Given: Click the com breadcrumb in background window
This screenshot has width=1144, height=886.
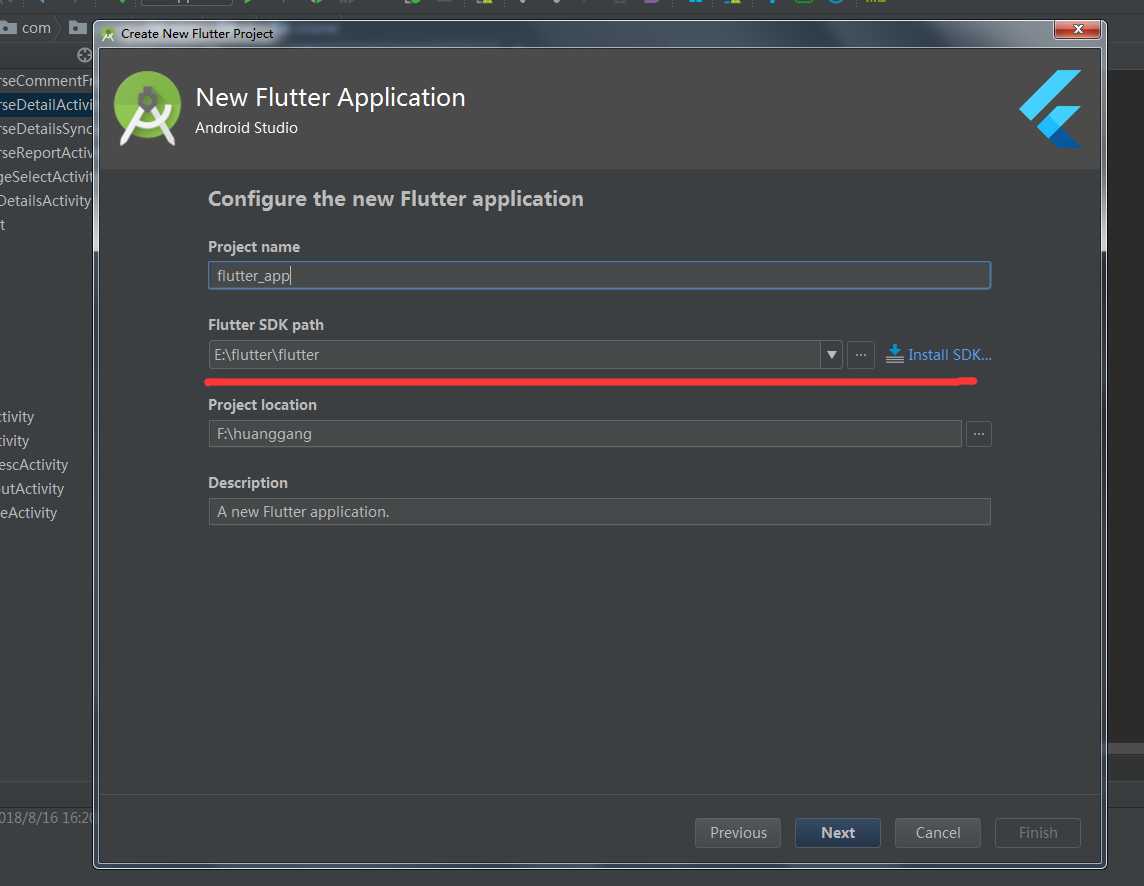Looking at the screenshot, I should [36, 28].
